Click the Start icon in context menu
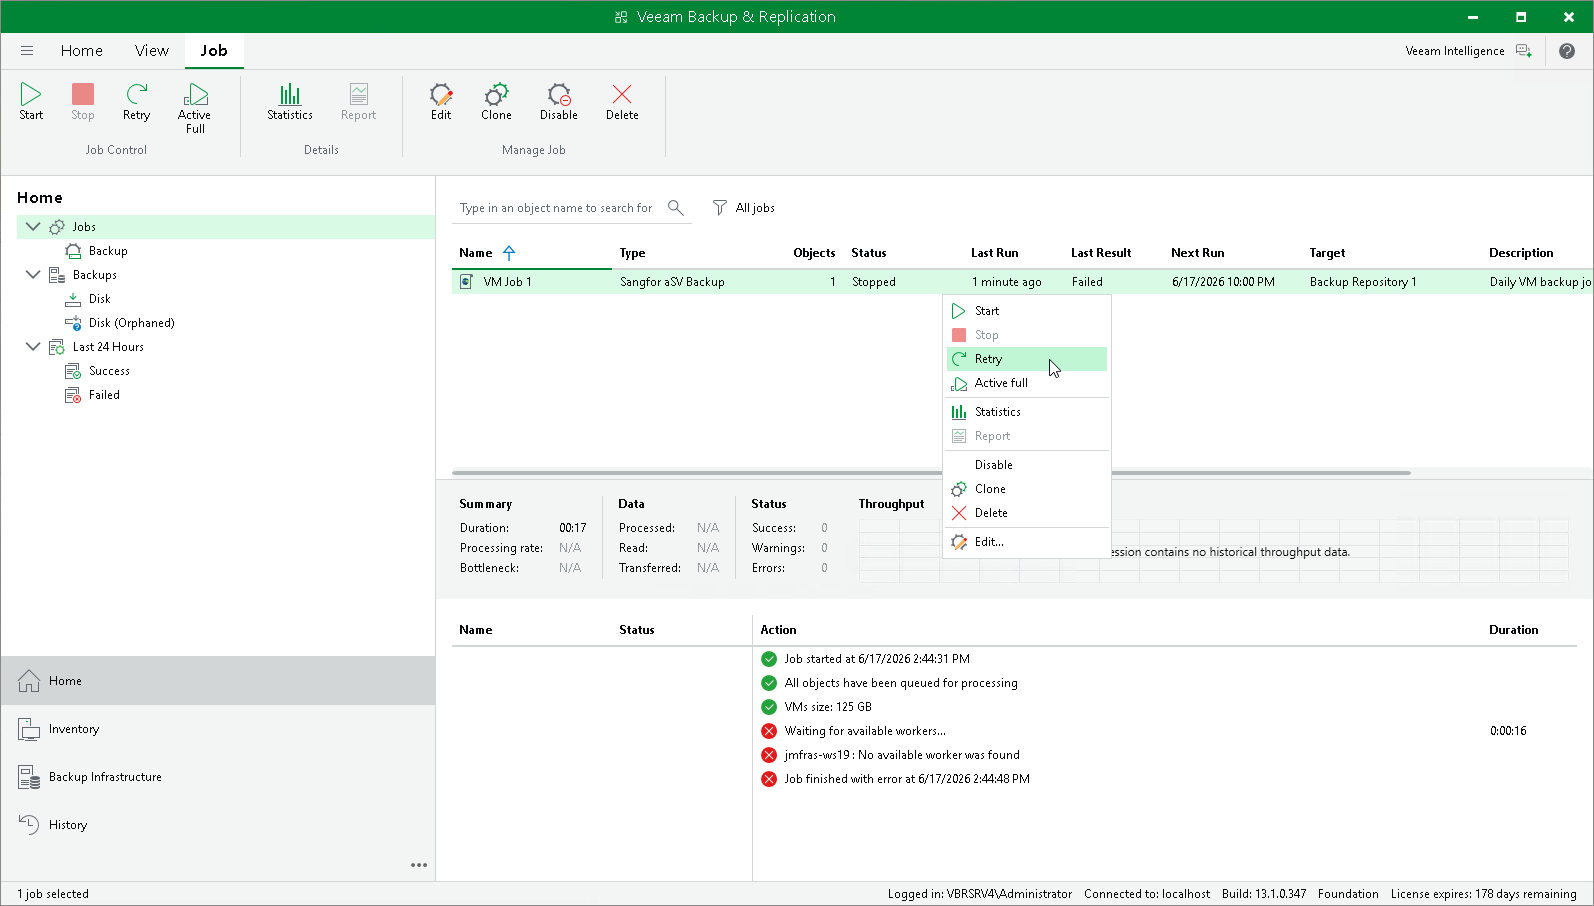 point(959,311)
